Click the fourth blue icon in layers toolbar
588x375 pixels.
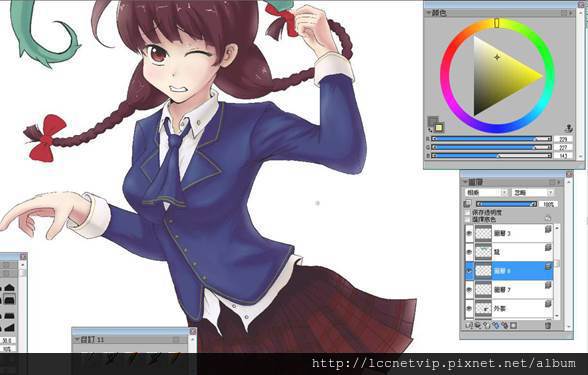click(496, 326)
